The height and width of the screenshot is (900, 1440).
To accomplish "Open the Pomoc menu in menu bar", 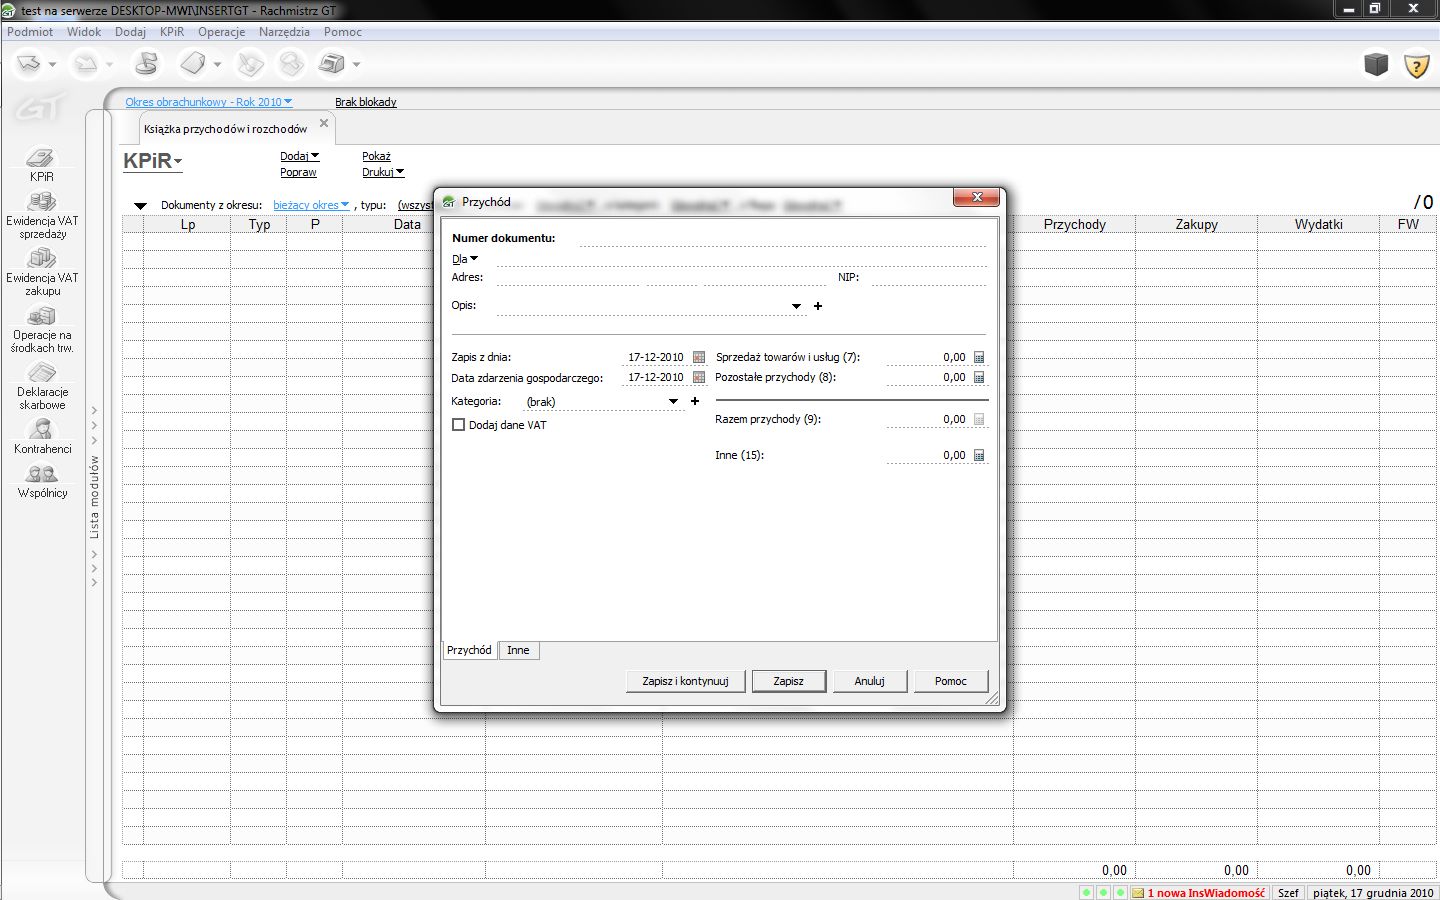I will [343, 32].
